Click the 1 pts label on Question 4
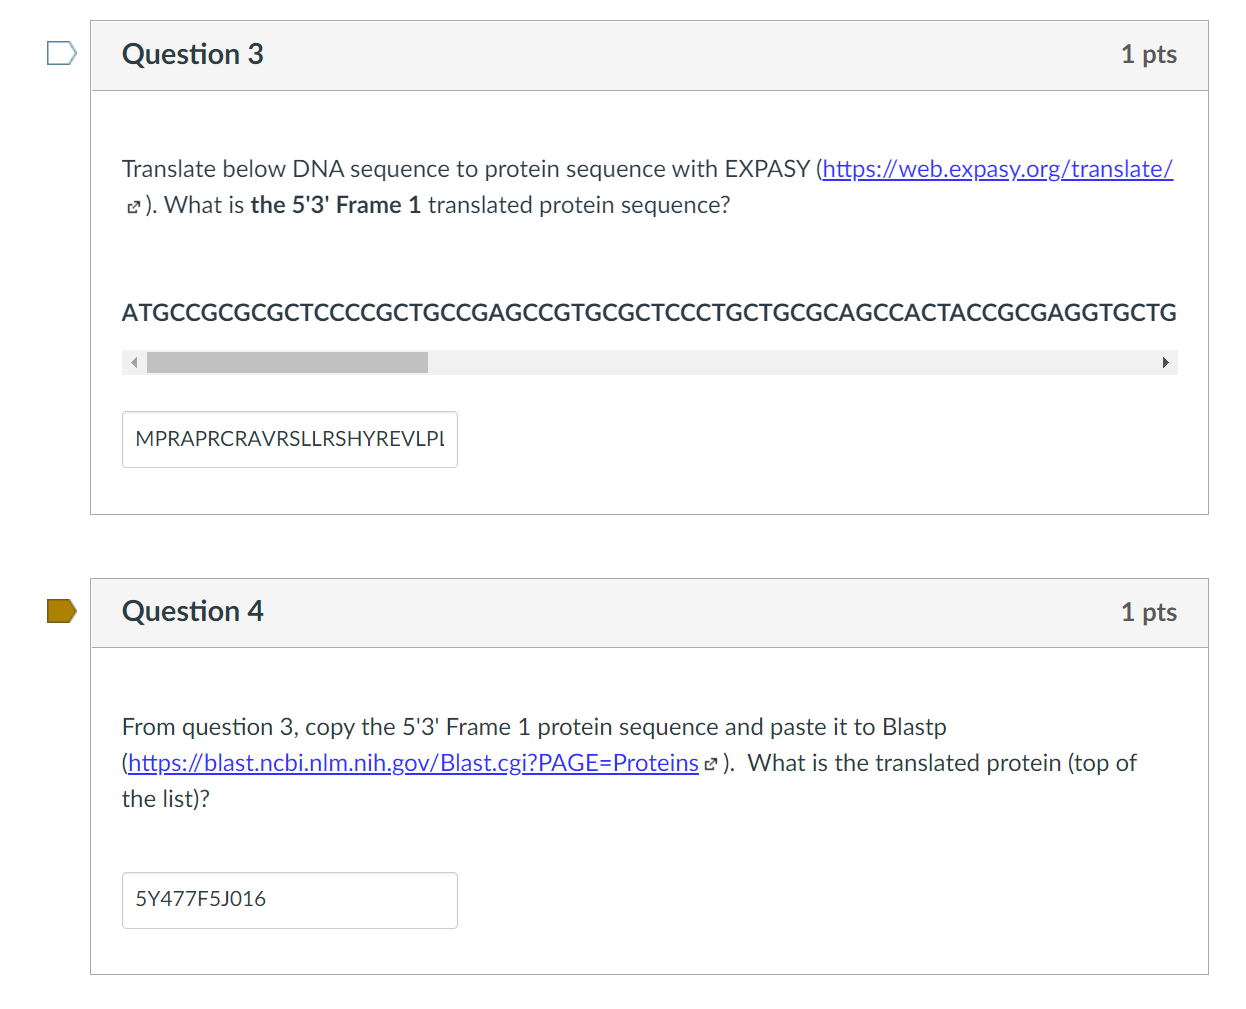Viewport: 1246px width, 1009px height. (x=1148, y=612)
